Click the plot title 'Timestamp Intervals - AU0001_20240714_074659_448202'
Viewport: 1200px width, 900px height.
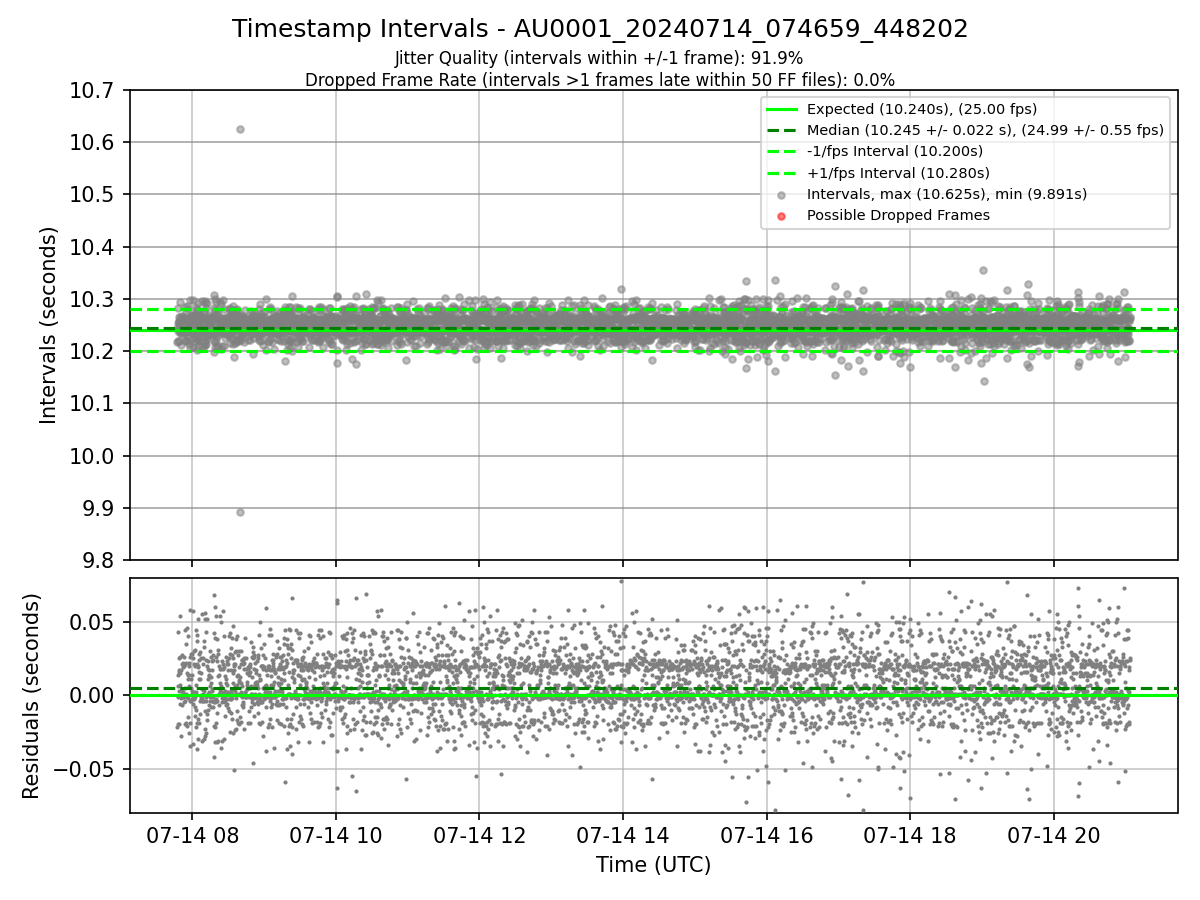point(600,29)
